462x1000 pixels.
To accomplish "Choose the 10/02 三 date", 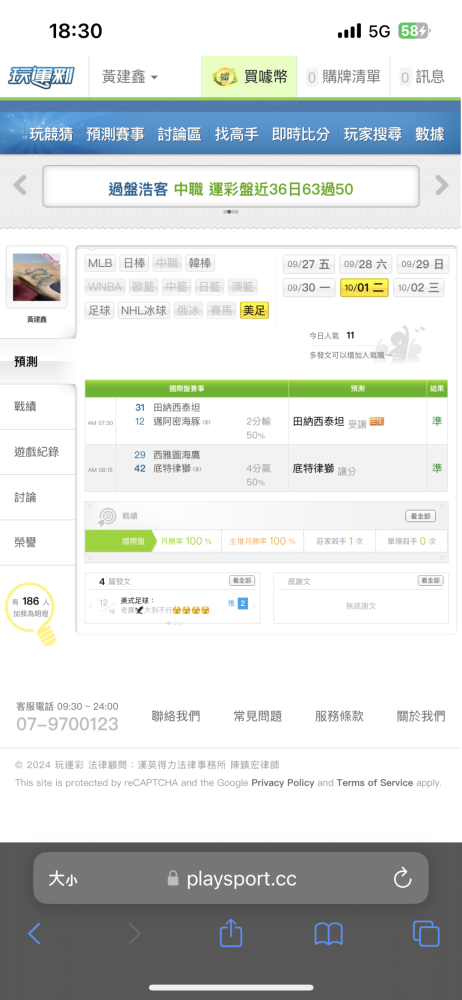I will click(421, 288).
